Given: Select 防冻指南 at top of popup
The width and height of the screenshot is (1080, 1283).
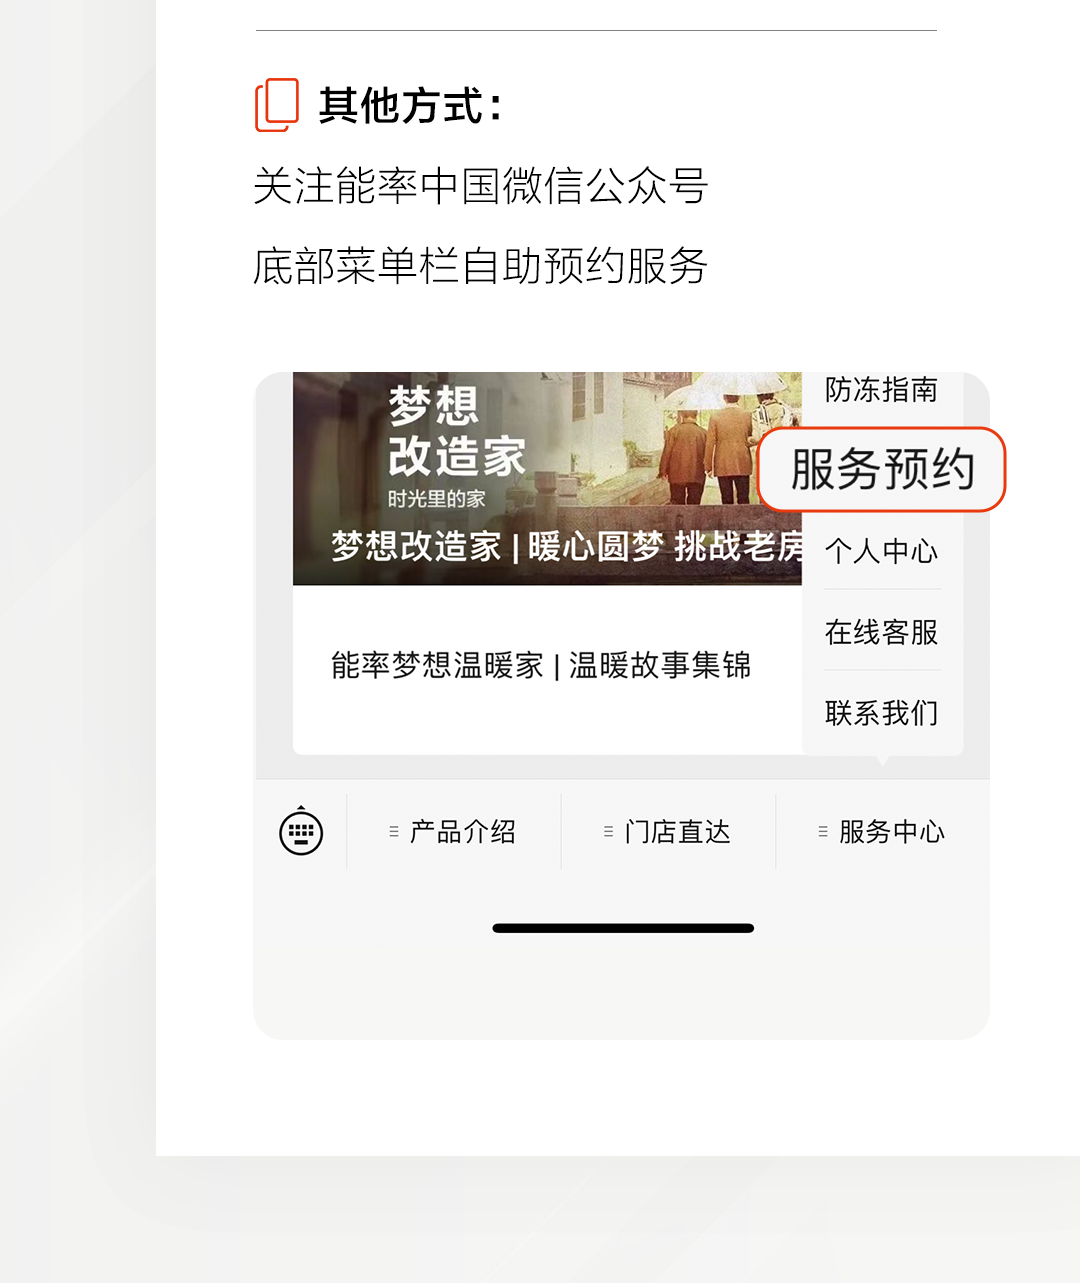Looking at the screenshot, I should click(x=881, y=390).
